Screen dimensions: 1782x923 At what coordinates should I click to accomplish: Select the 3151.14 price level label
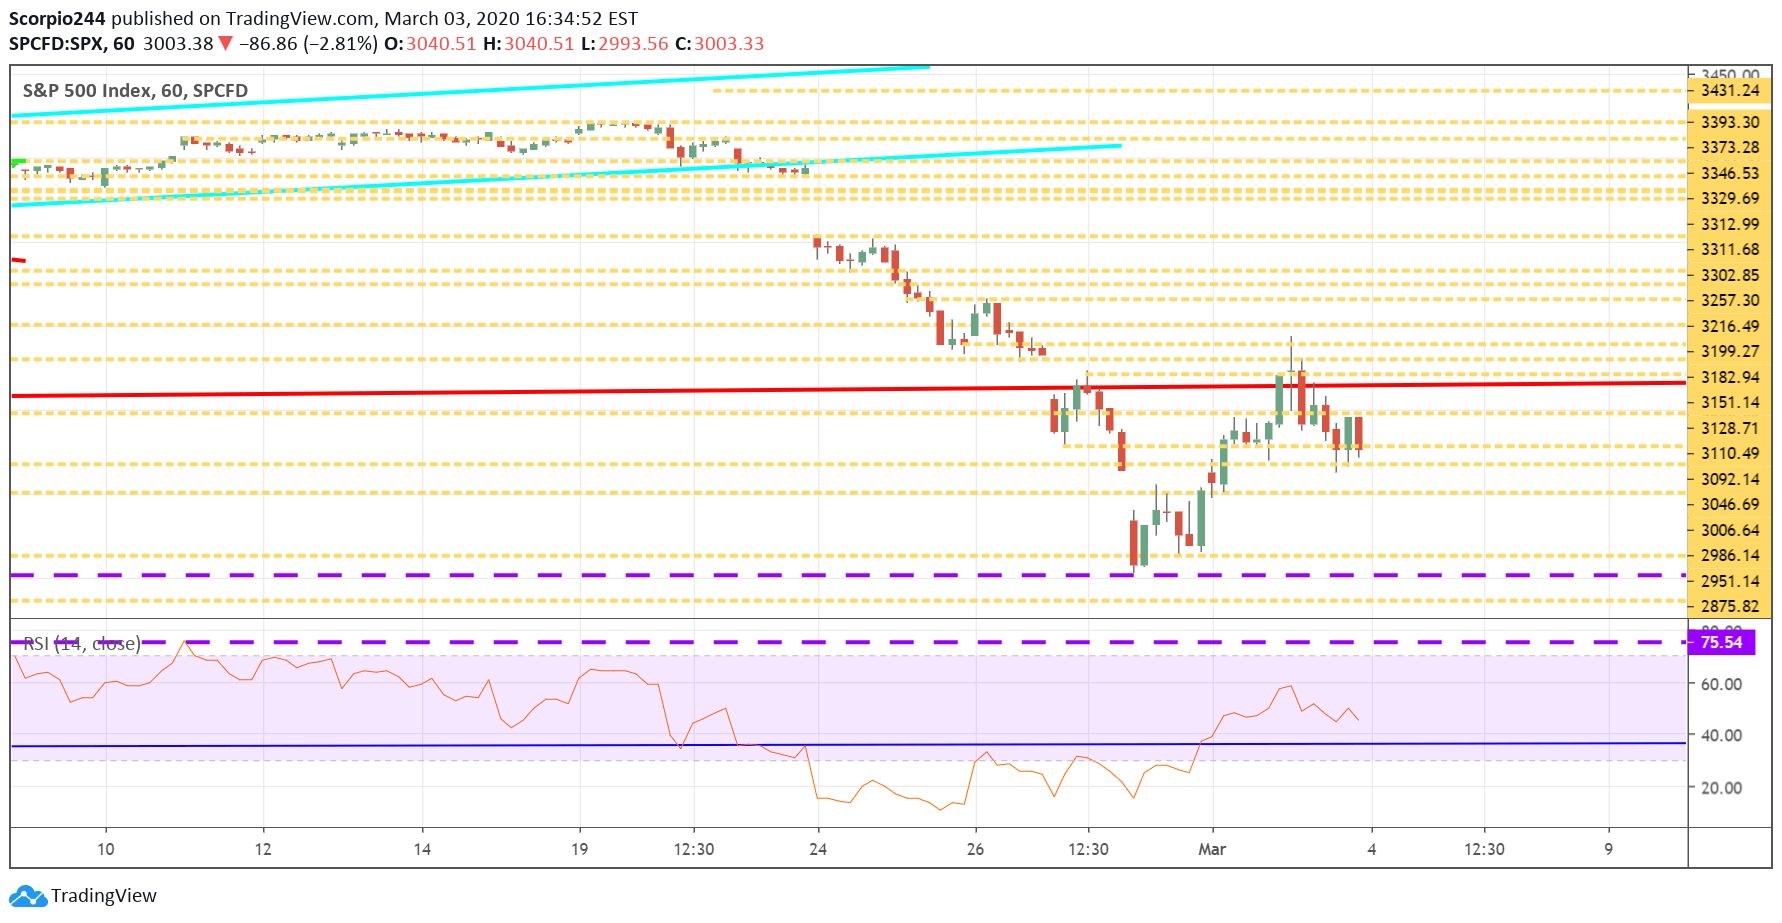pyautogui.click(x=1730, y=402)
